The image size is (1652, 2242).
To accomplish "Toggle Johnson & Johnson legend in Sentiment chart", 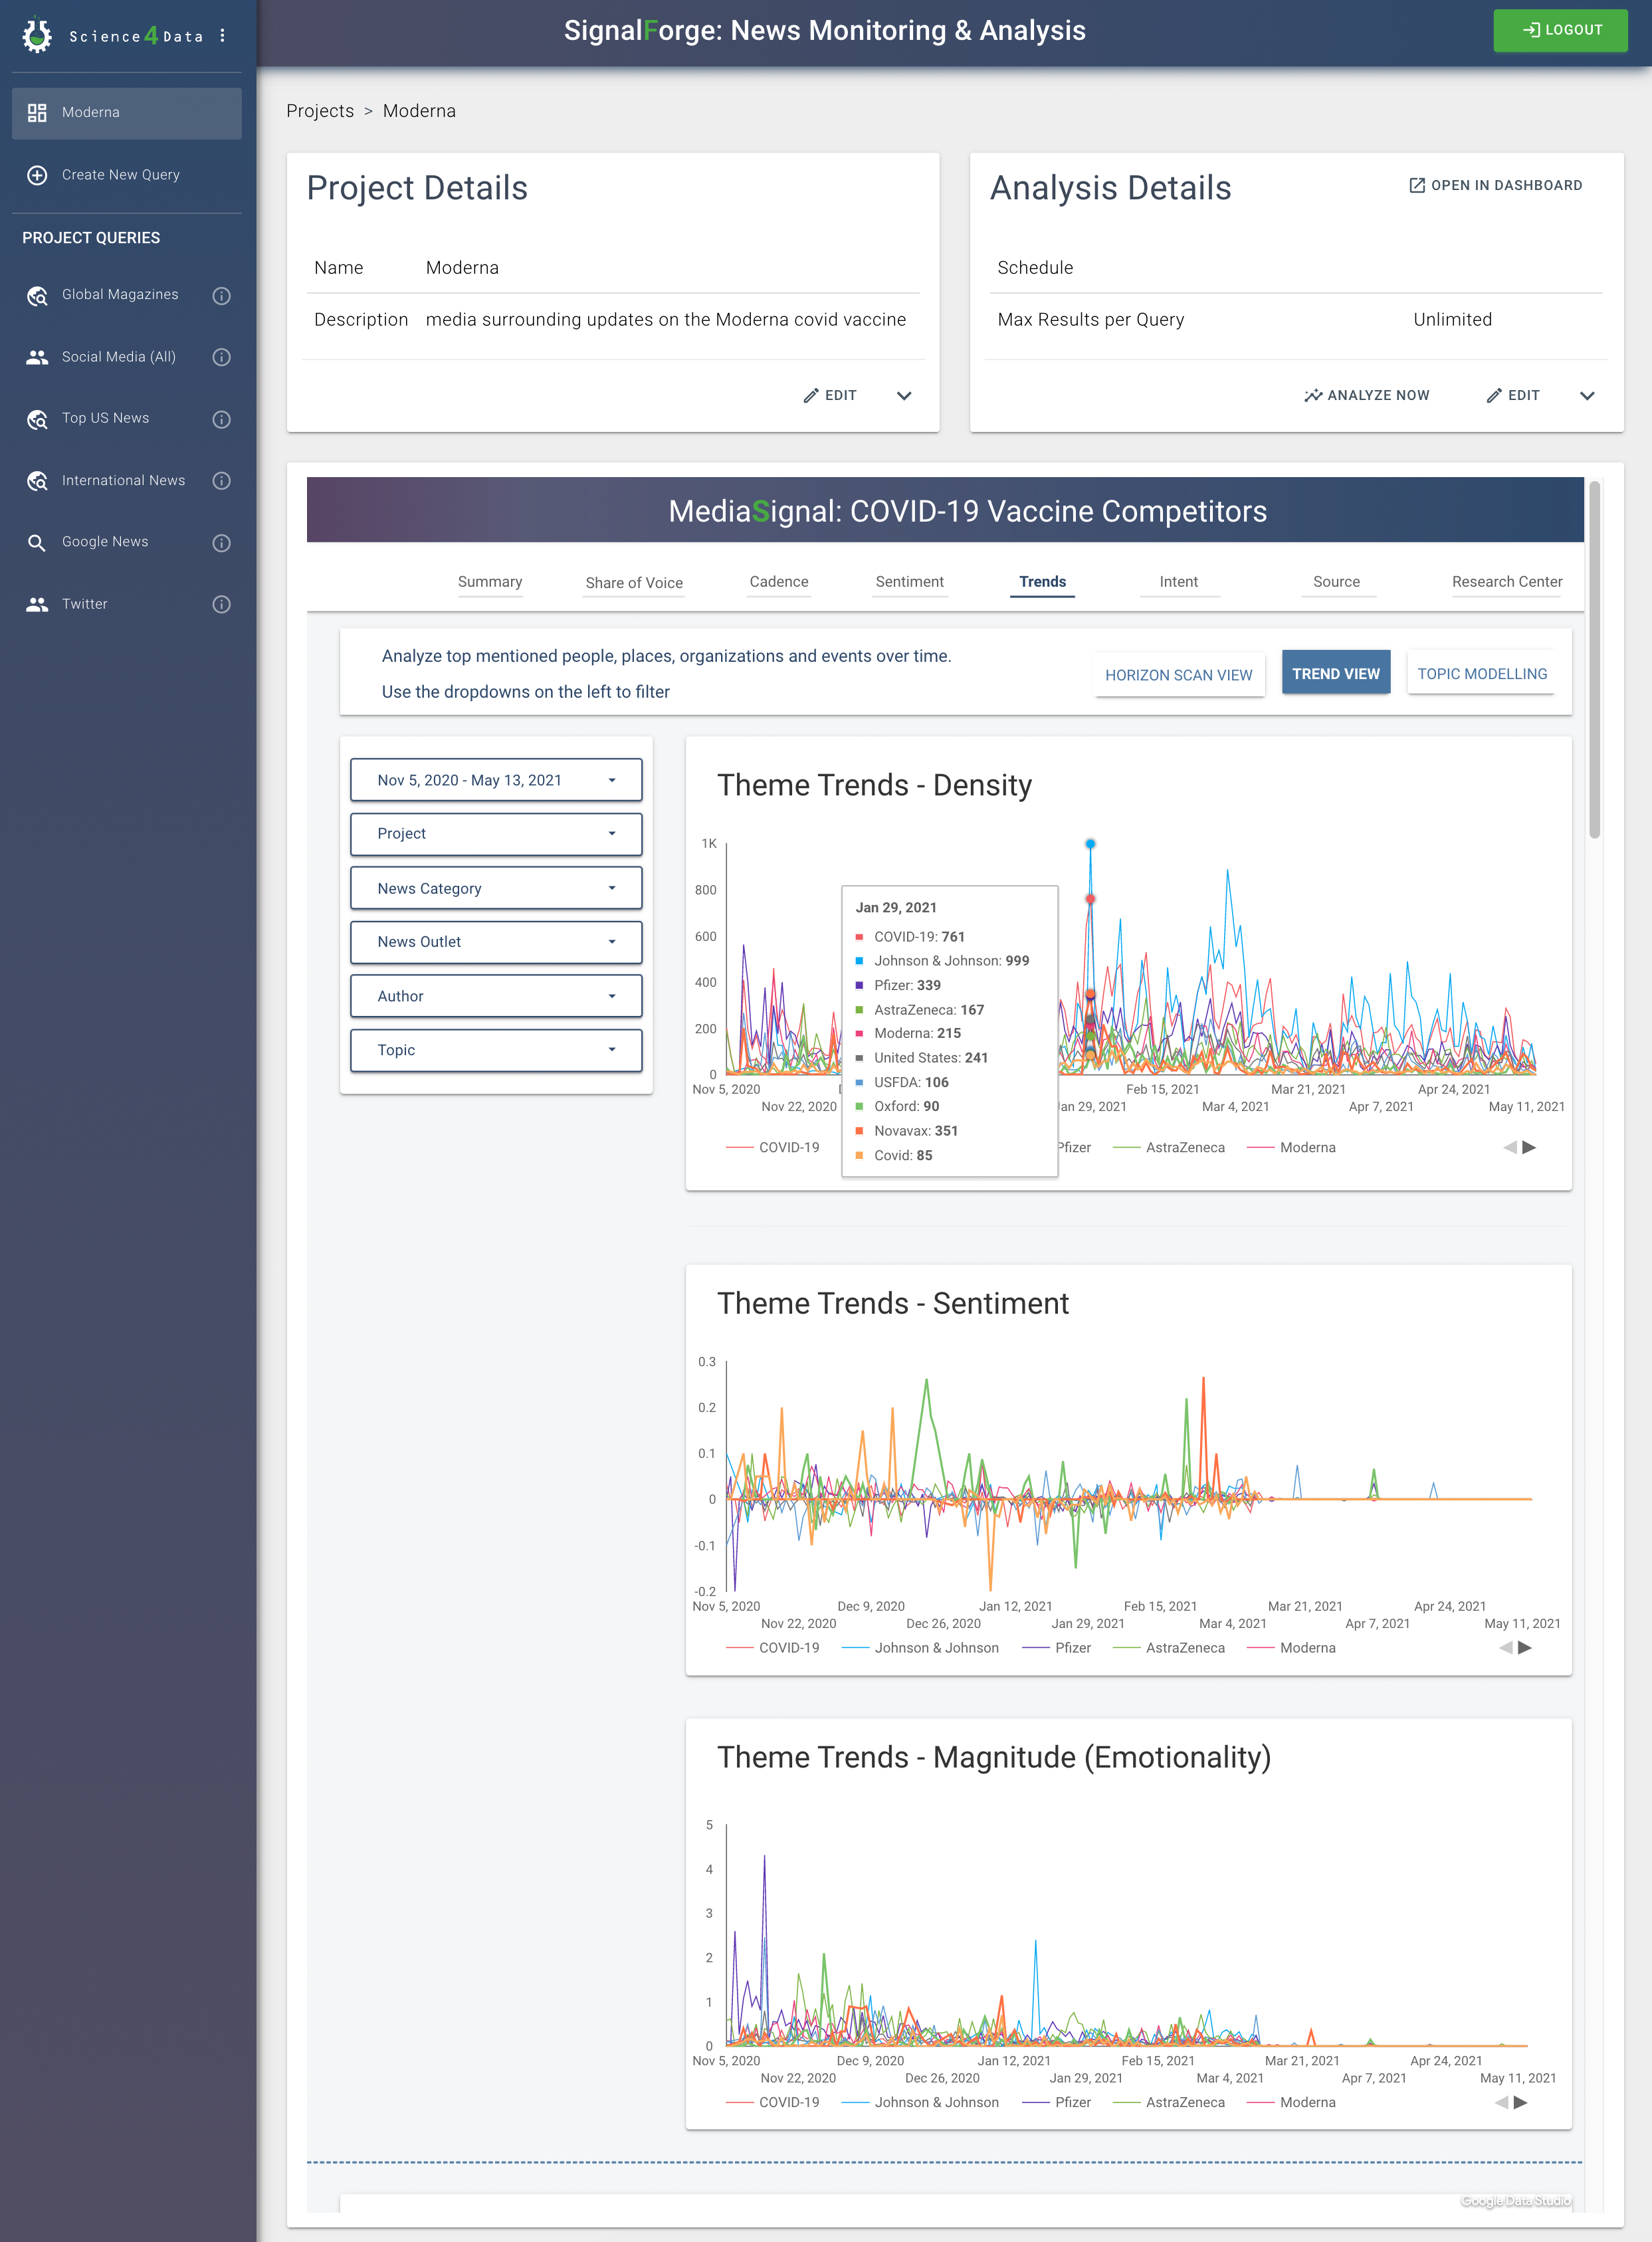I will coord(920,1648).
